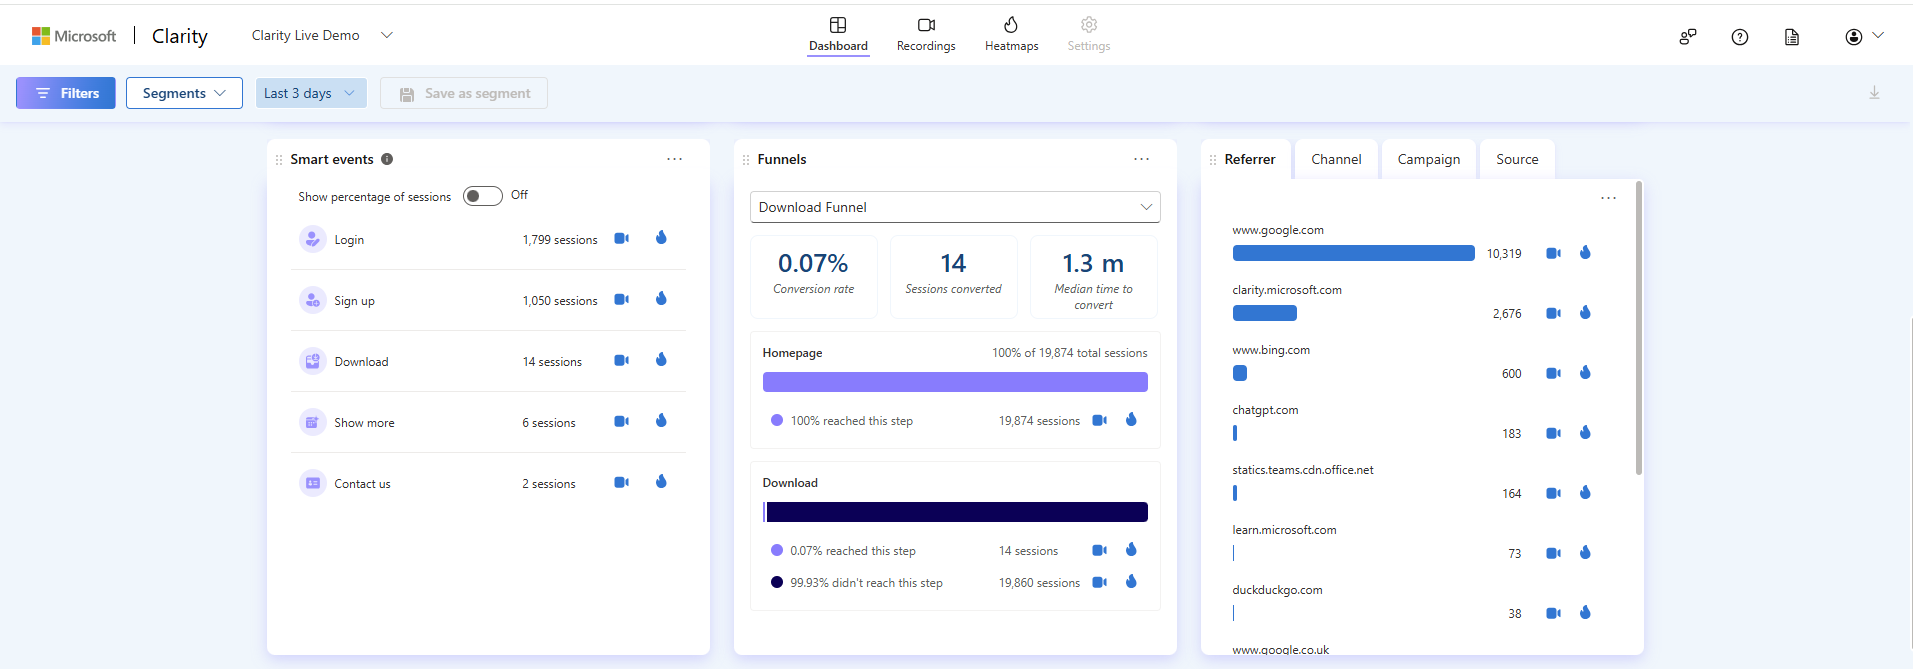The width and height of the screenshot is (1913, 669).
Task: Click the Referrer panel vertical scrollbar
Action: pos(1638,328)
